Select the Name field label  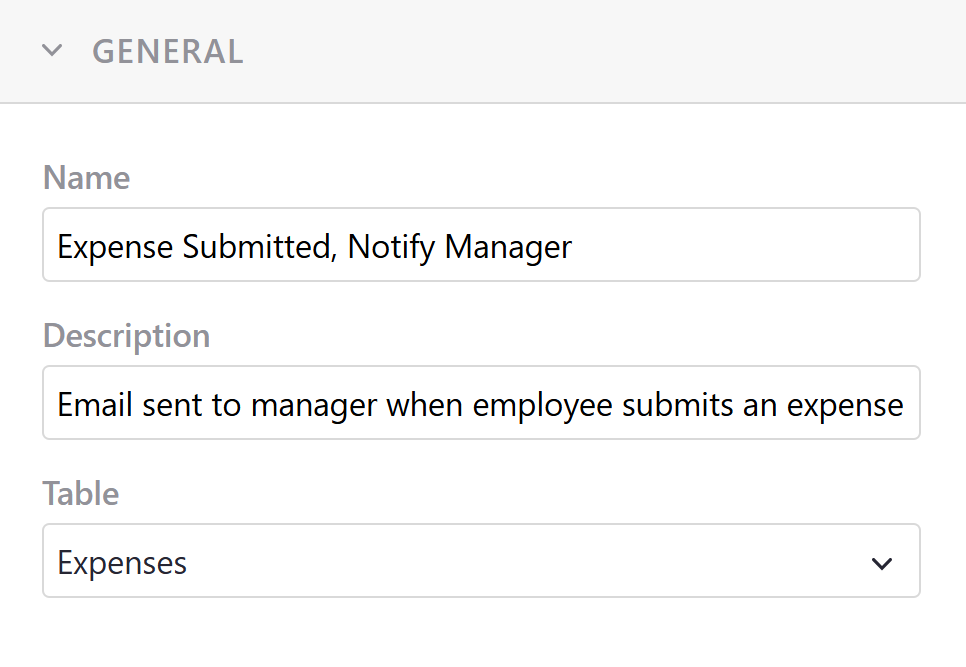click(x=87, y=178)
